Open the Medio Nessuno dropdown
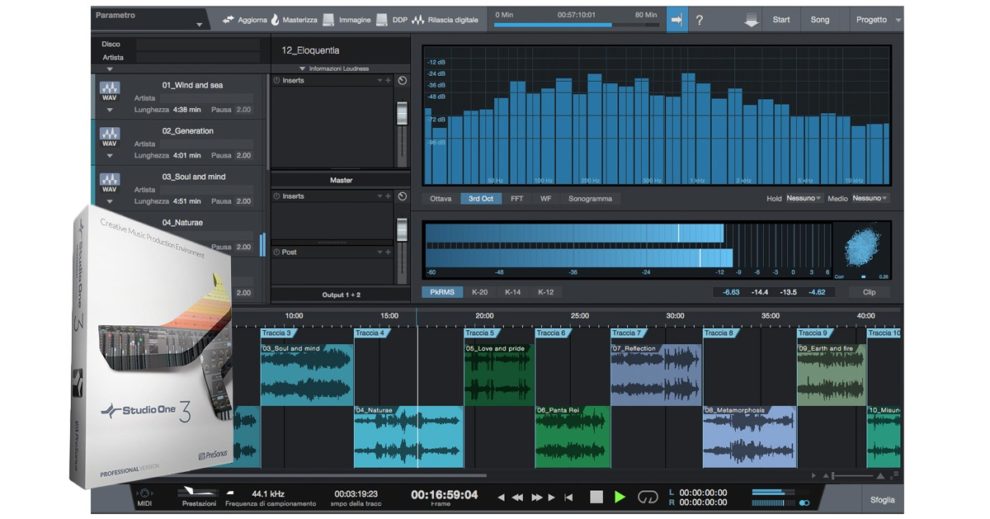Viewport: 990px width, 519px height. 870,198
